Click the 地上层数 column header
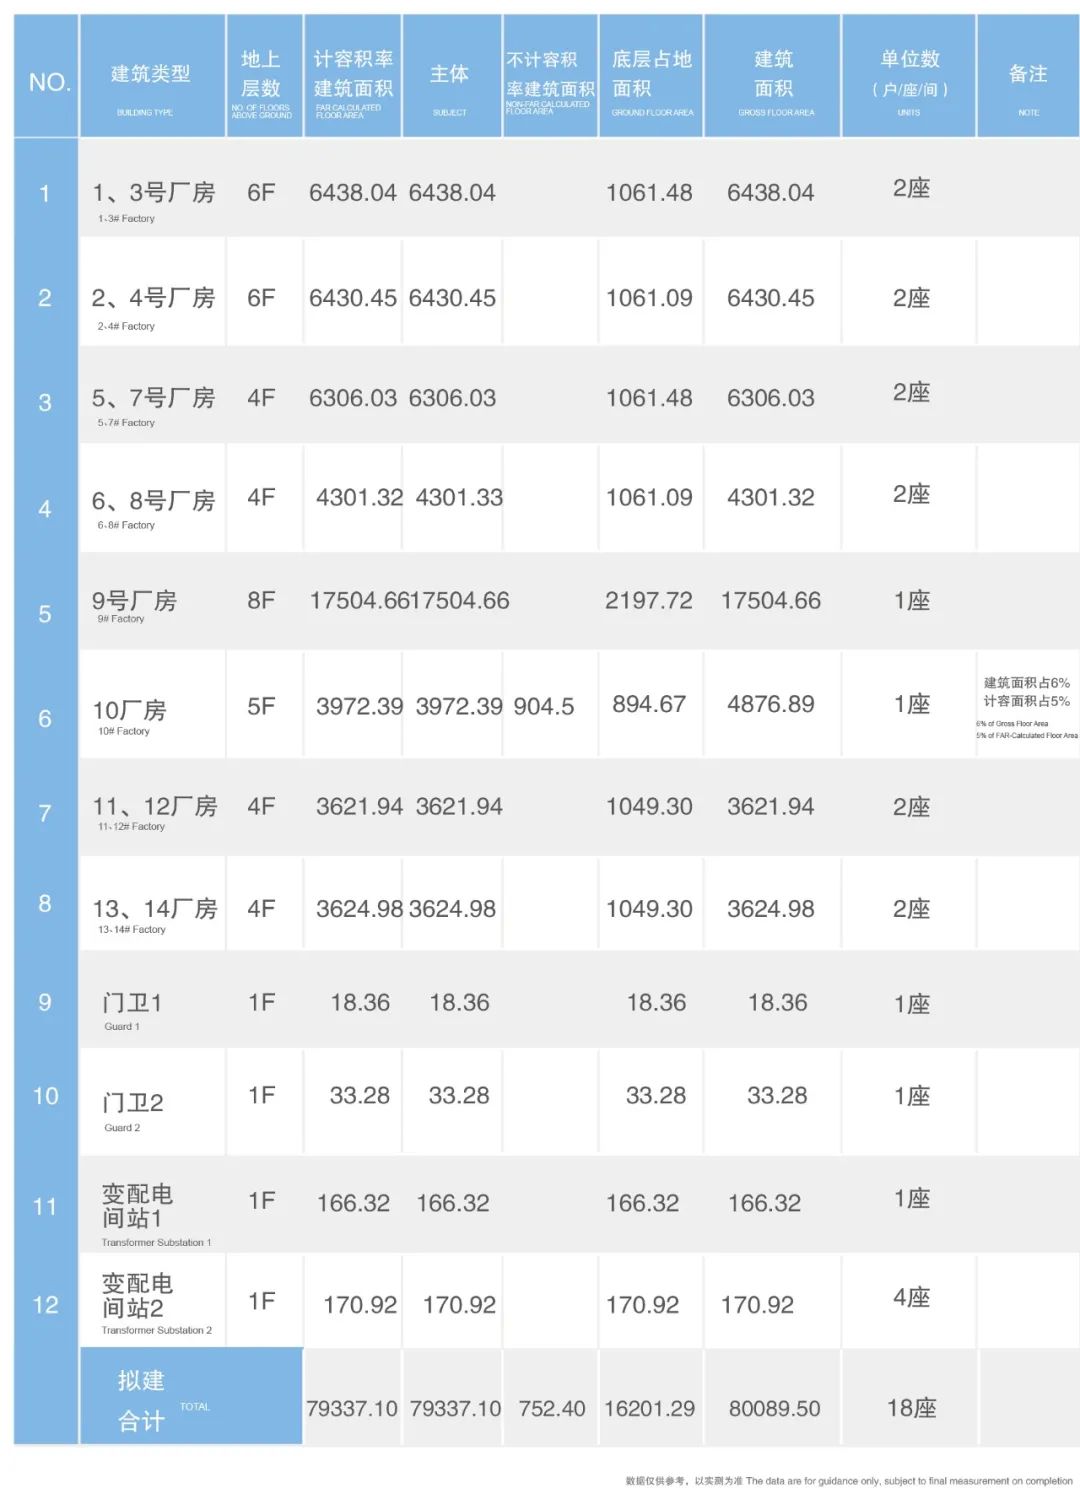Viewport: 1080px width, 1499px height. (x=264, y=76)
